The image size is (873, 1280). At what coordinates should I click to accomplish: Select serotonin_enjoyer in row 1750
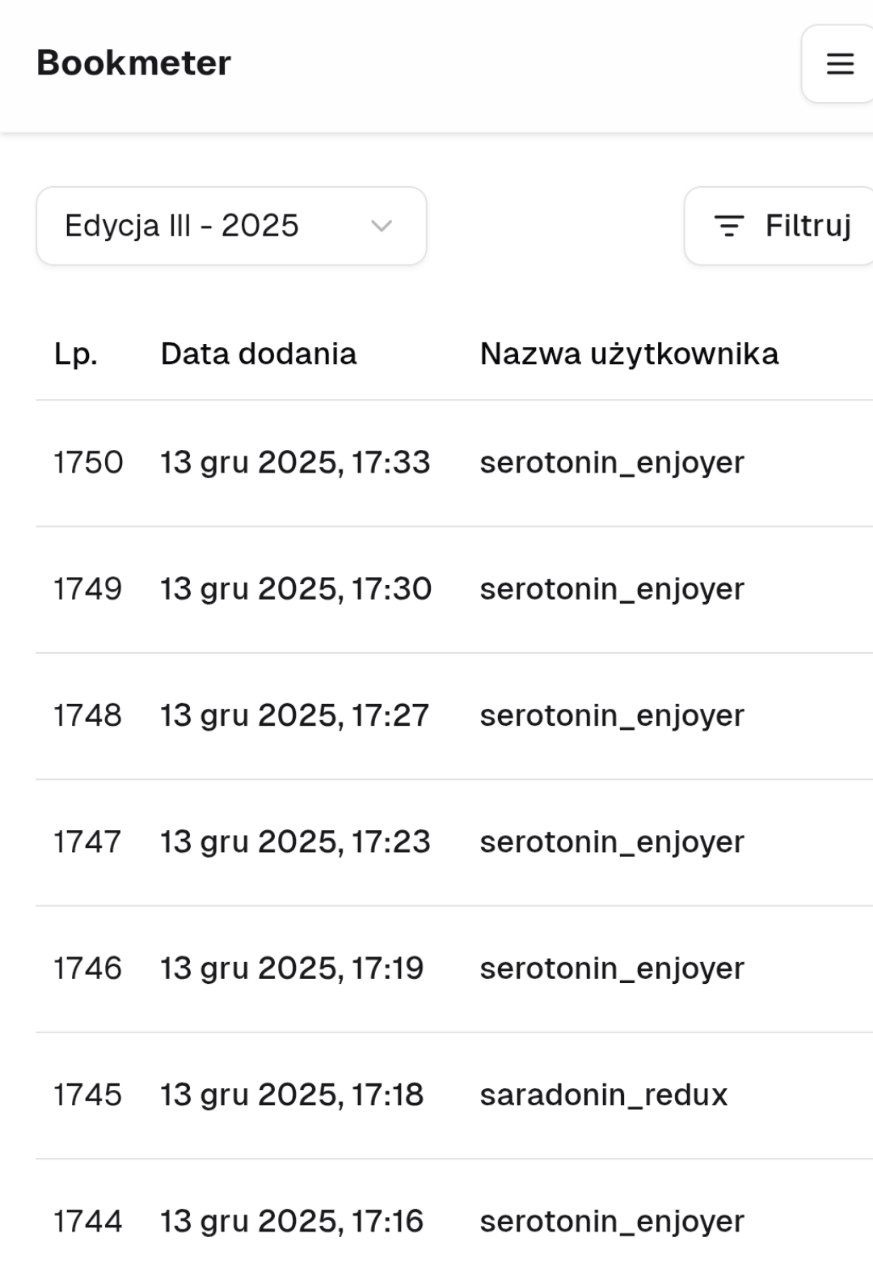point(612,463)
